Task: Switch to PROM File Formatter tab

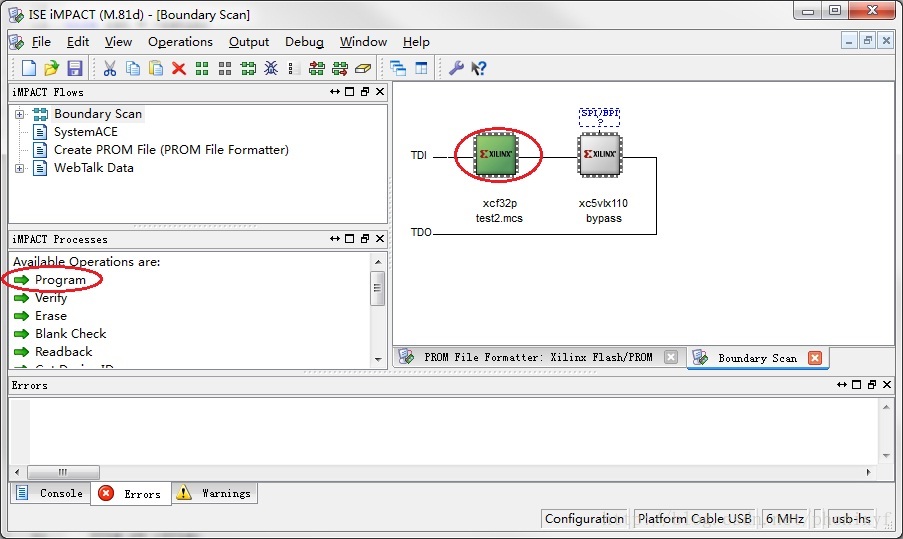Action: coord(538,357)
